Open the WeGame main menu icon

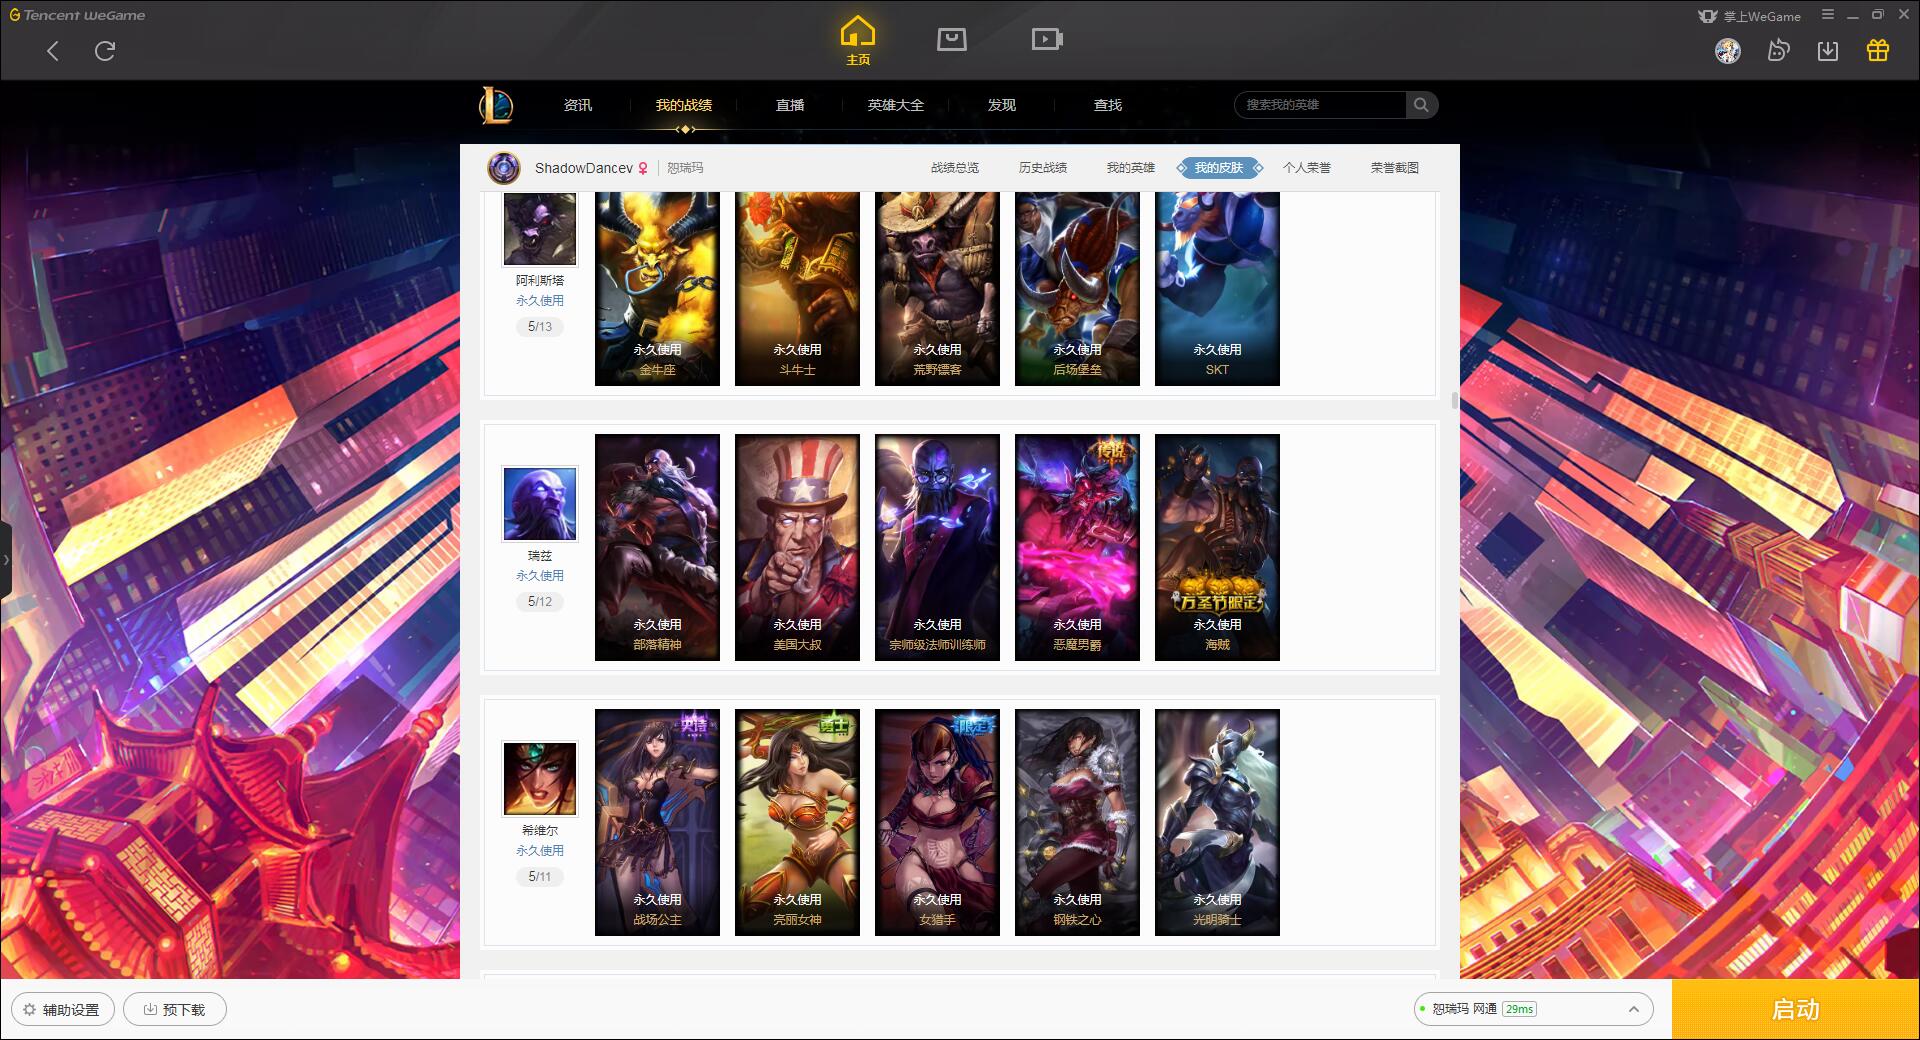click(x=1828, y=15)
